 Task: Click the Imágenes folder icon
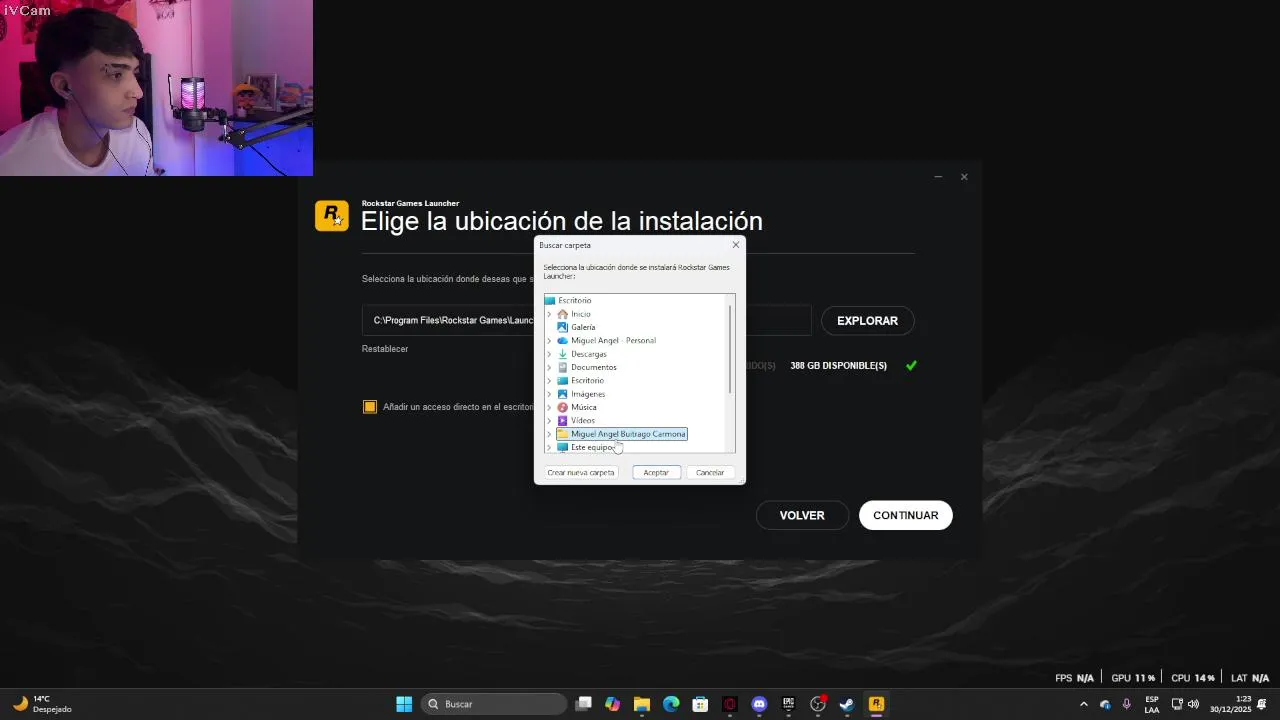click(x=562, y=394)
